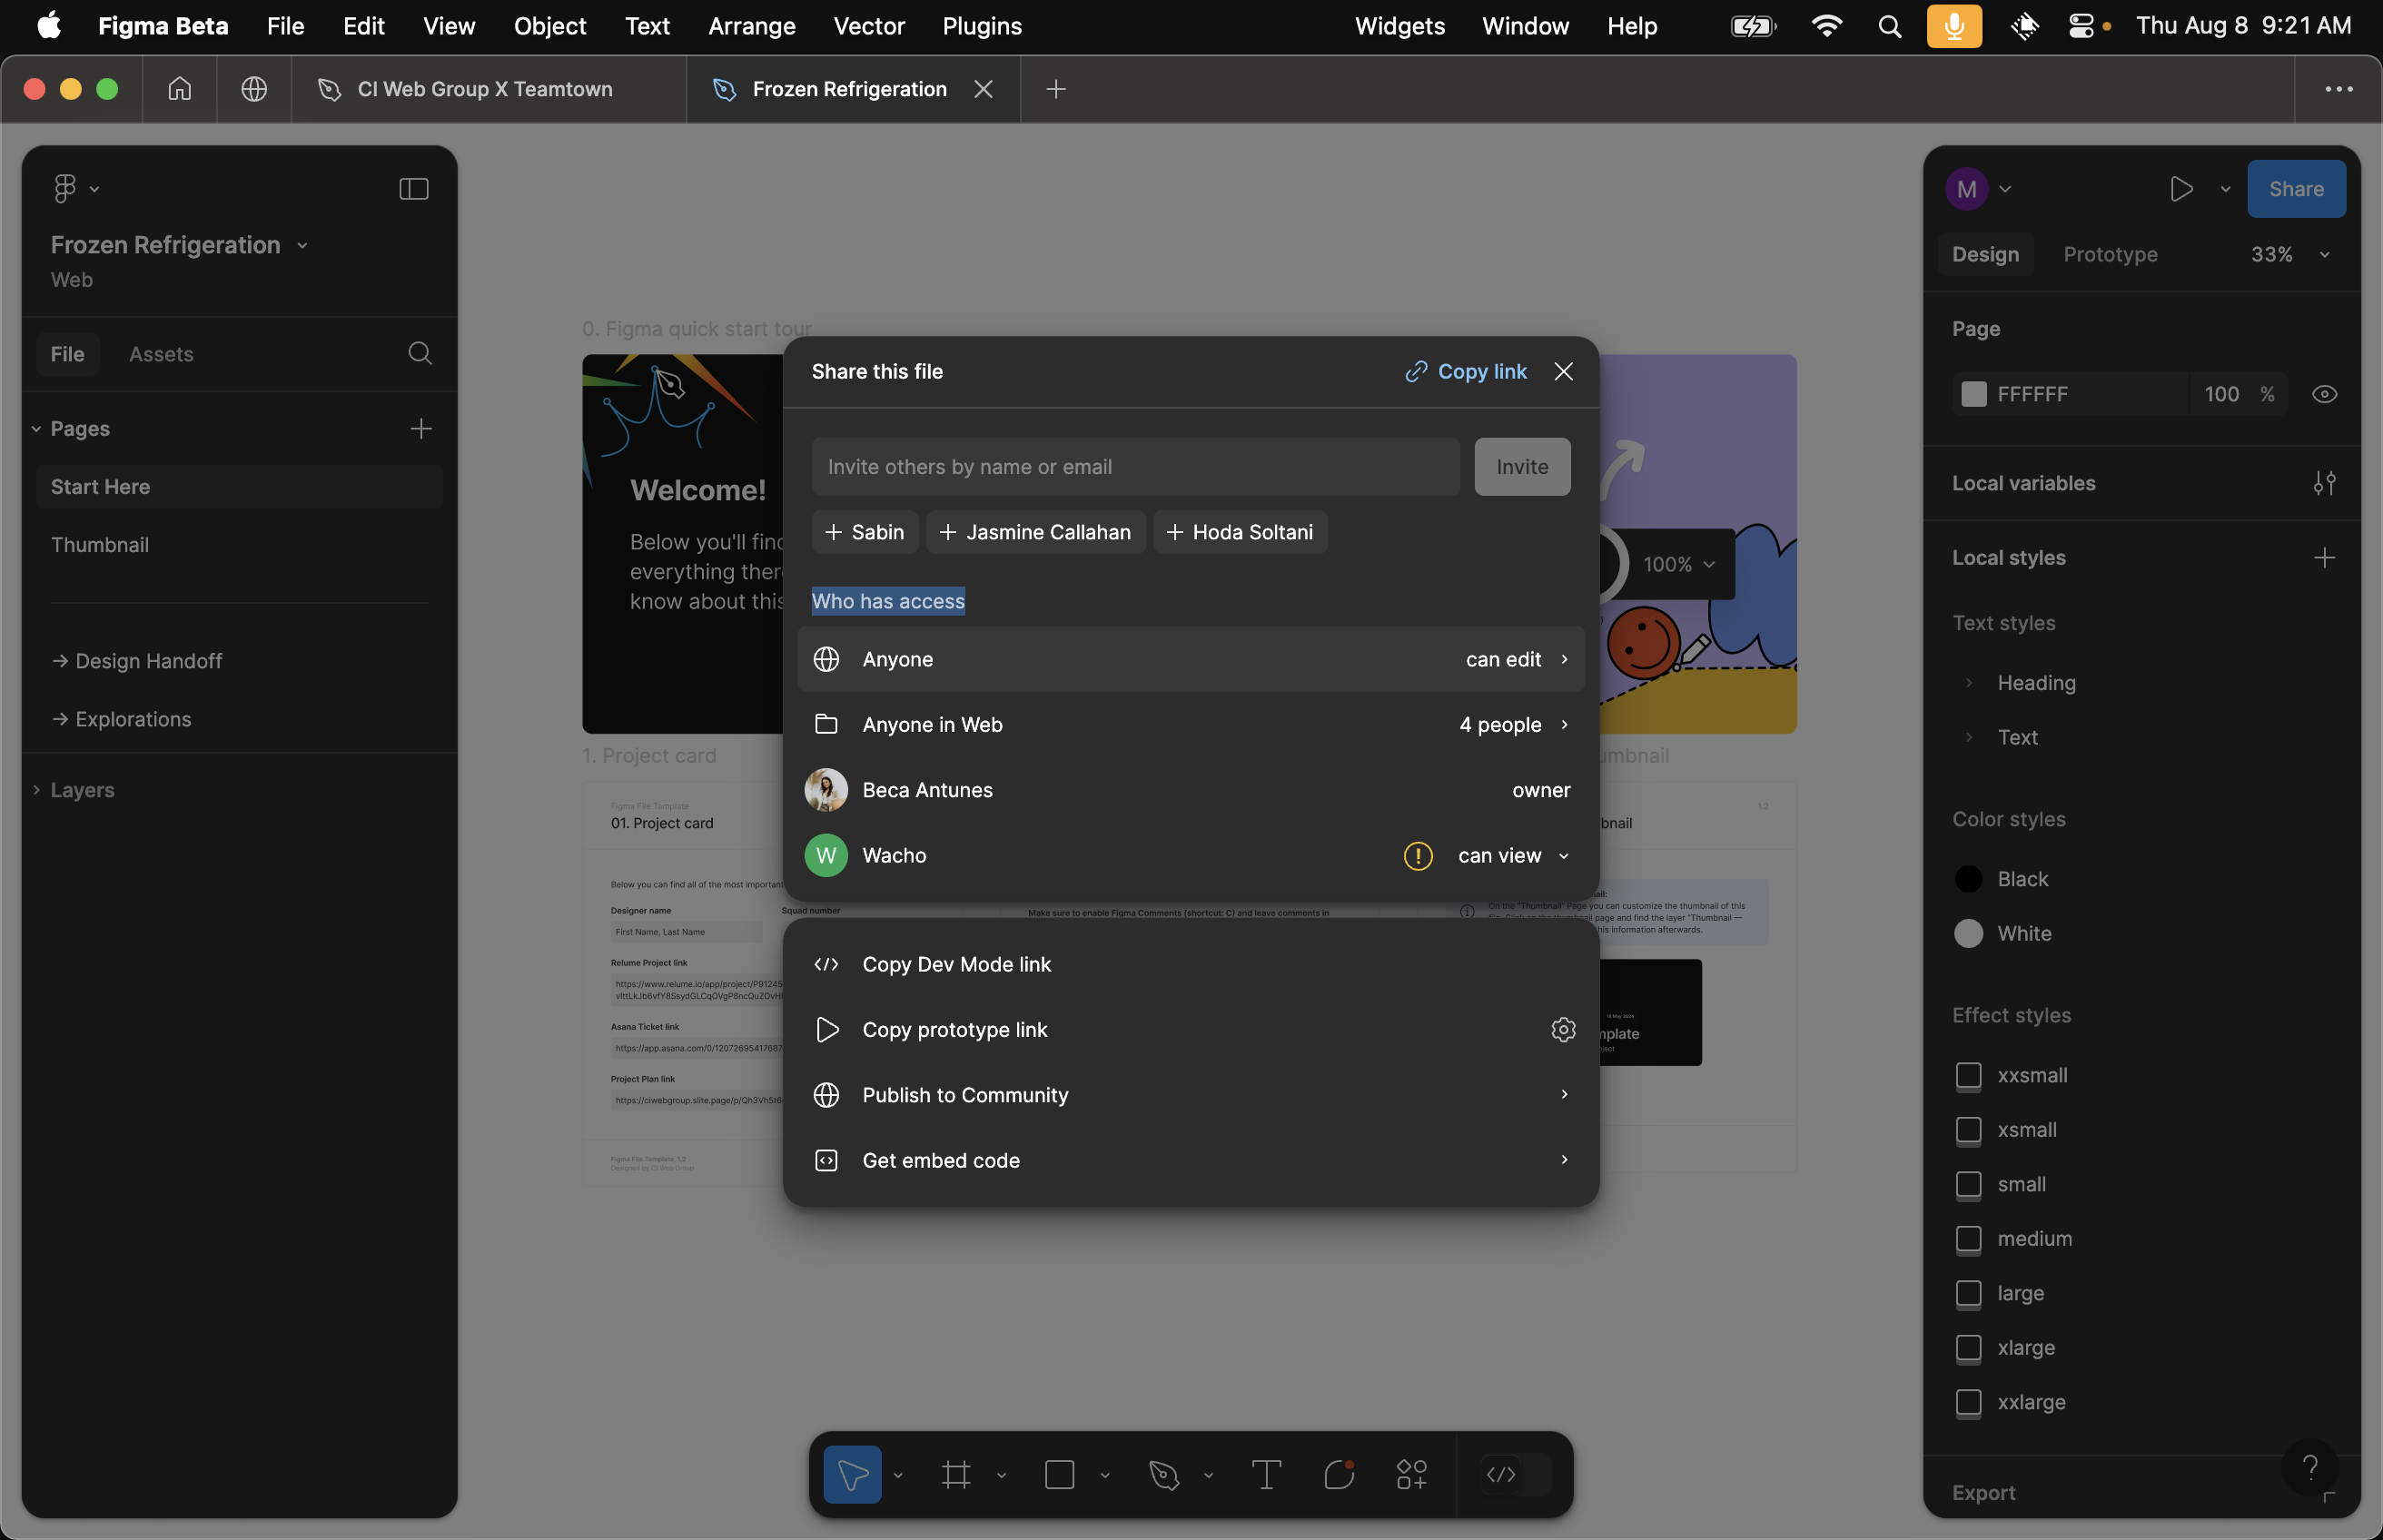Select the Pen tool in bottom toolbar
The image size is (2383, 1540).
pos(1163,1474)
